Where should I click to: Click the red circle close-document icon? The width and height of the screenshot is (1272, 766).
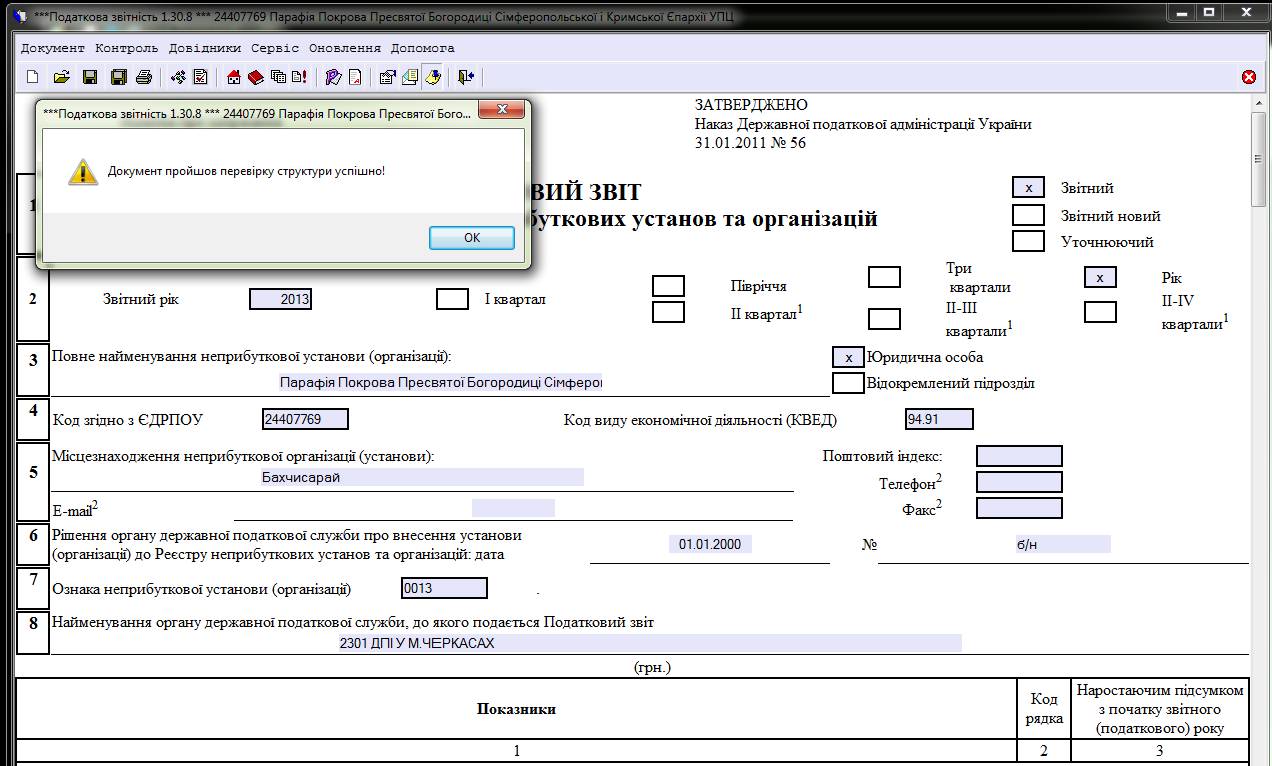[x=1249, y=77]
